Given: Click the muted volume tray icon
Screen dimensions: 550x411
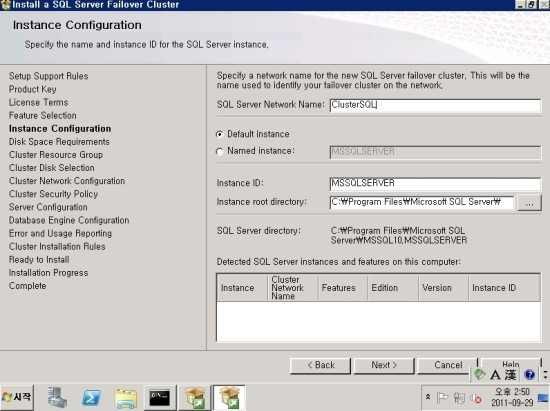Looking at the screenshot, I should pos(476,398).
